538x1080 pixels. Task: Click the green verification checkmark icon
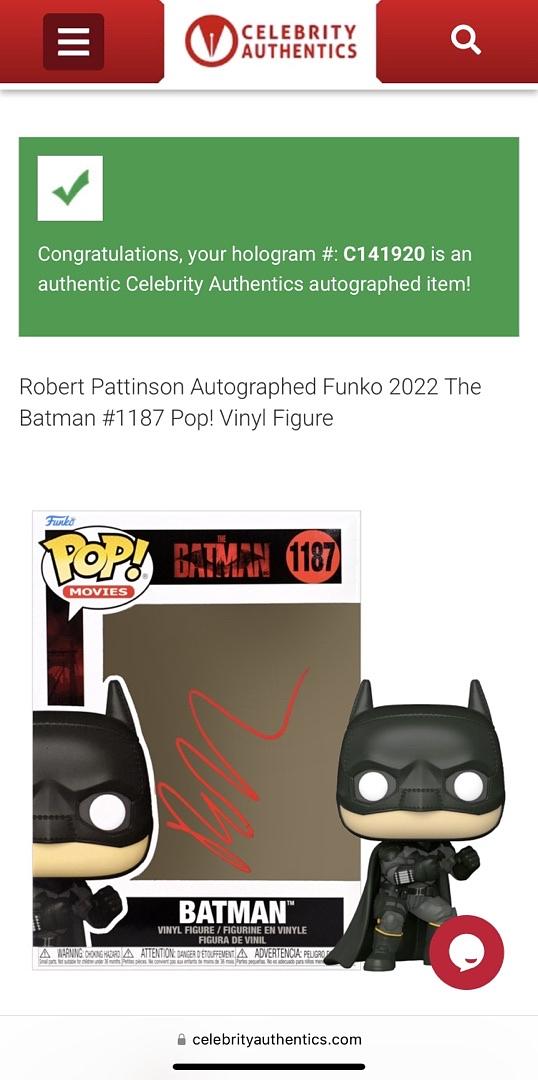pos(70,188)
